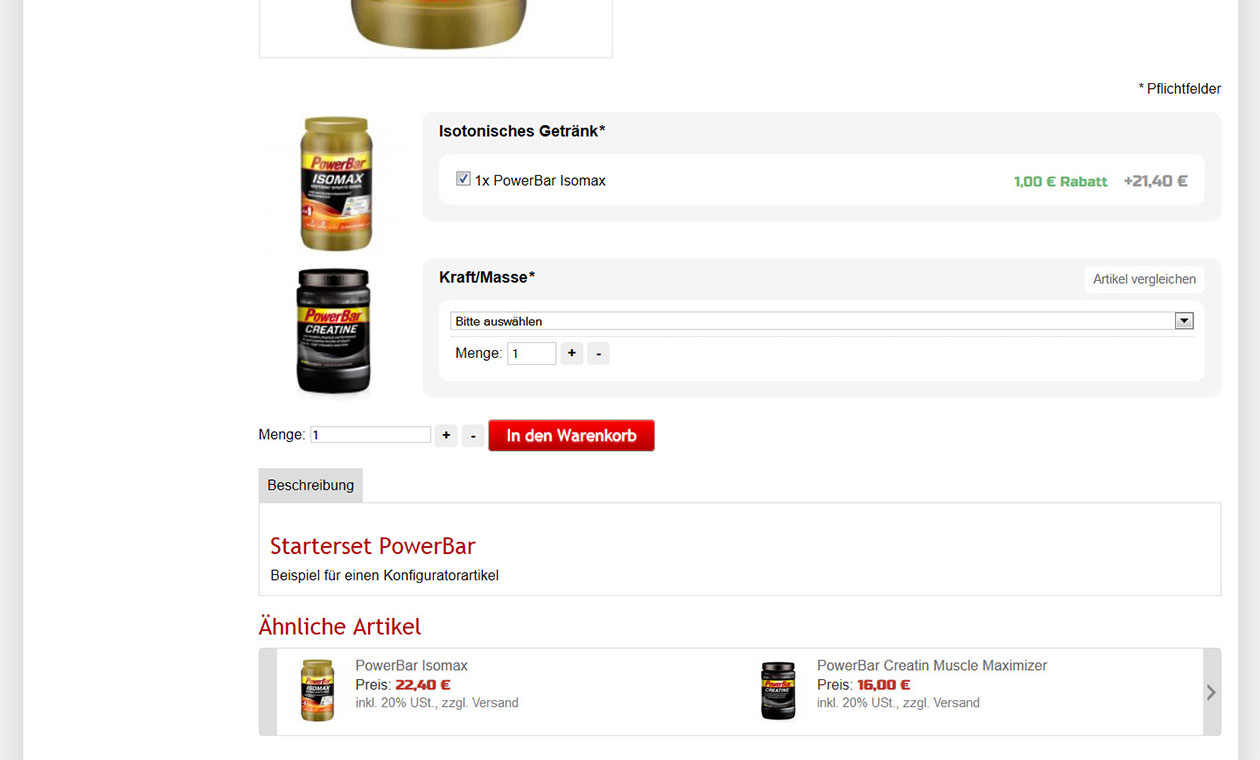Open PowerBar Creatin Muscle Maximizer link
This screenshot has height=760, width=1260.
[932, 665]
